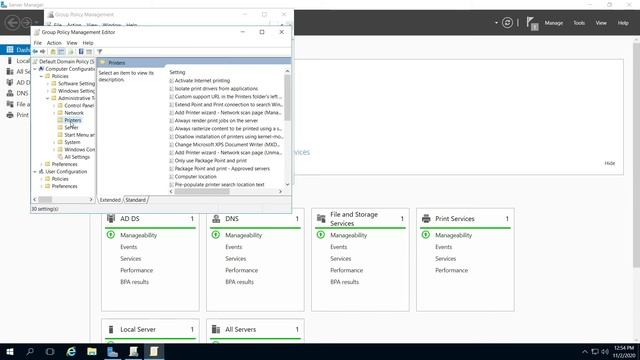Screen dimensions: 640x360
Task: Open File Explorer from the taskbar
Action: [x=92, y=351]
